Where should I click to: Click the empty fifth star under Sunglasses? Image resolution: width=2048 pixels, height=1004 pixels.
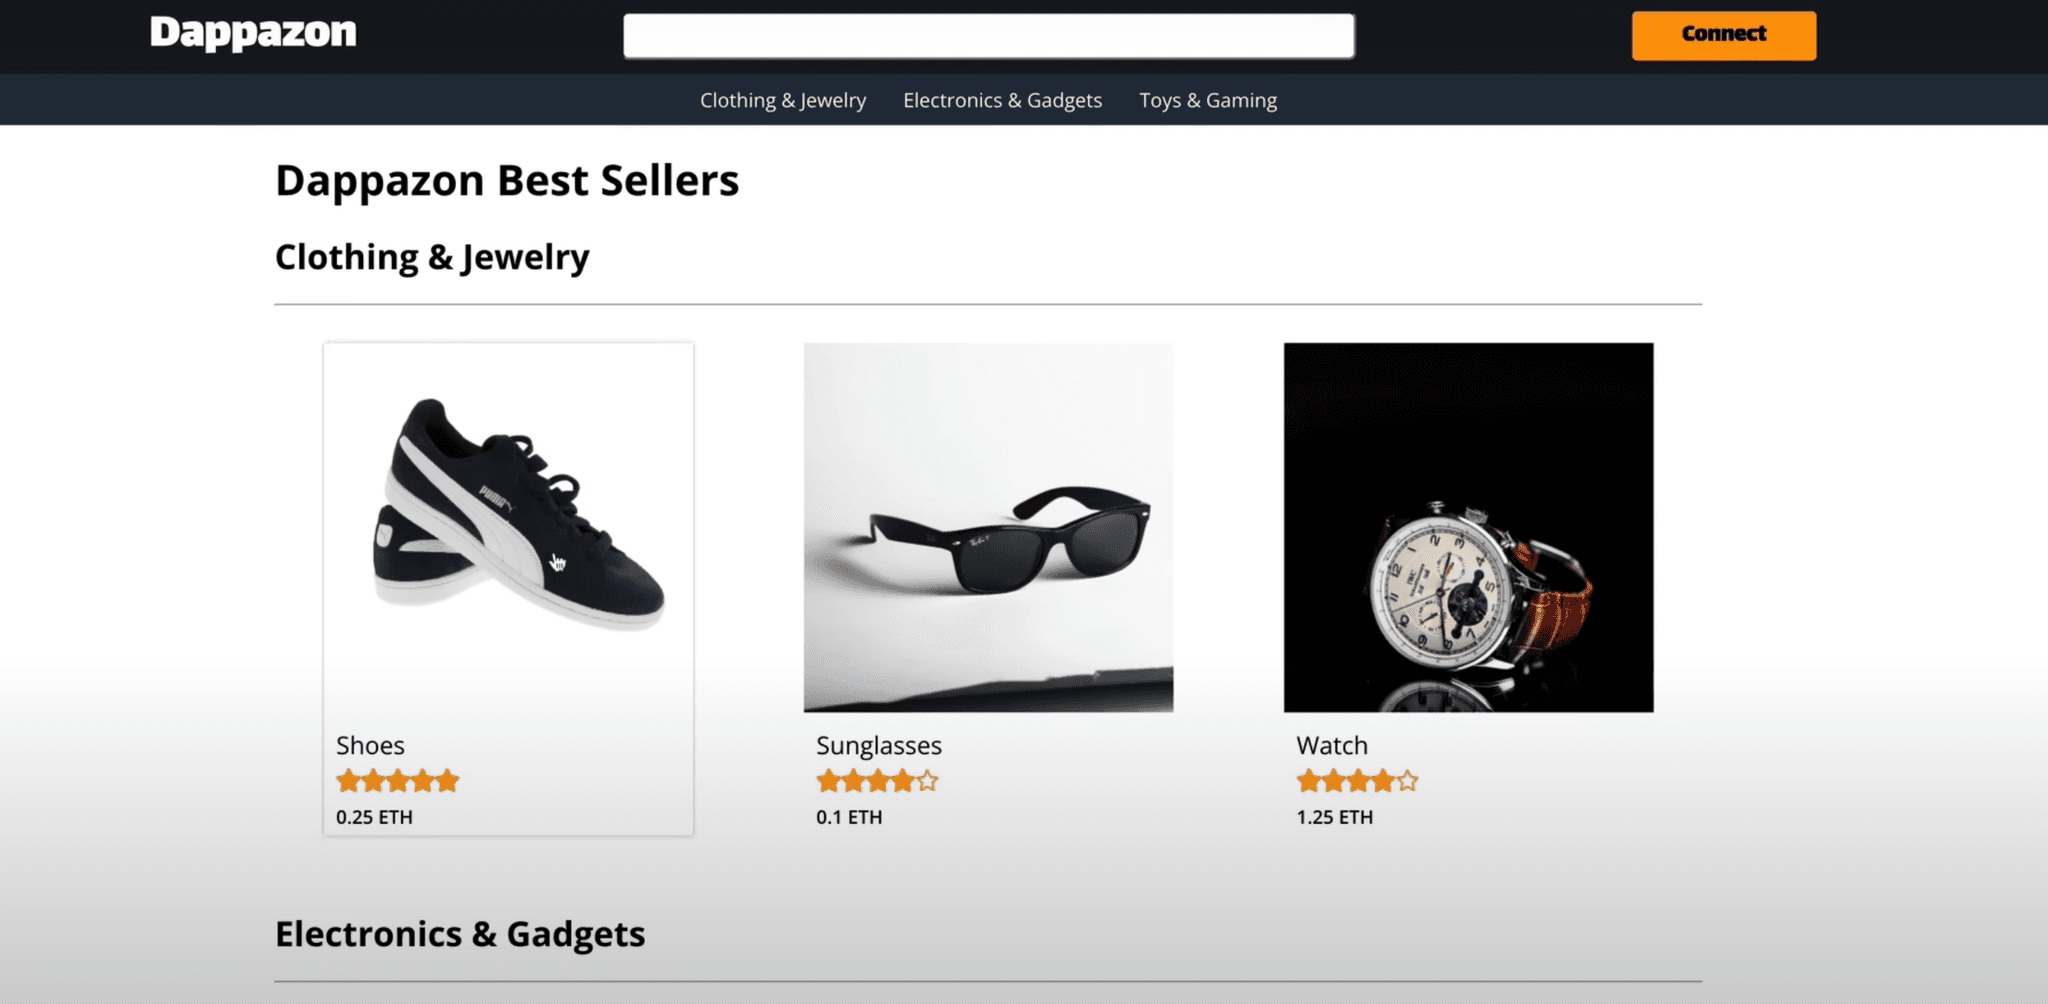point(928,781)
